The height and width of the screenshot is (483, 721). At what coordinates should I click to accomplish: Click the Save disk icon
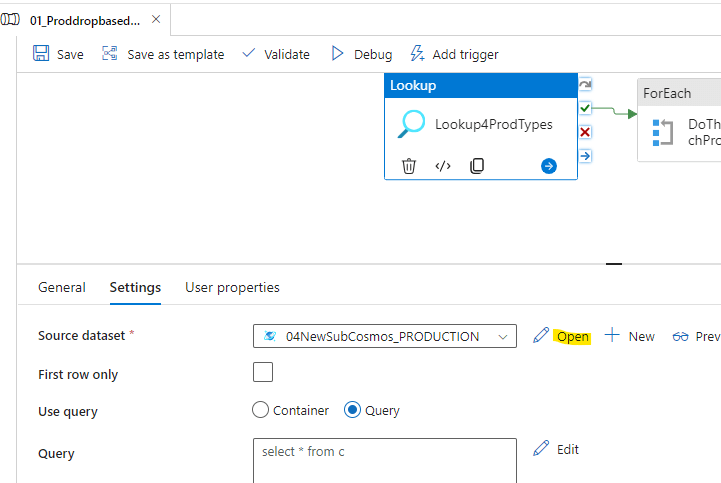[41, 54]
